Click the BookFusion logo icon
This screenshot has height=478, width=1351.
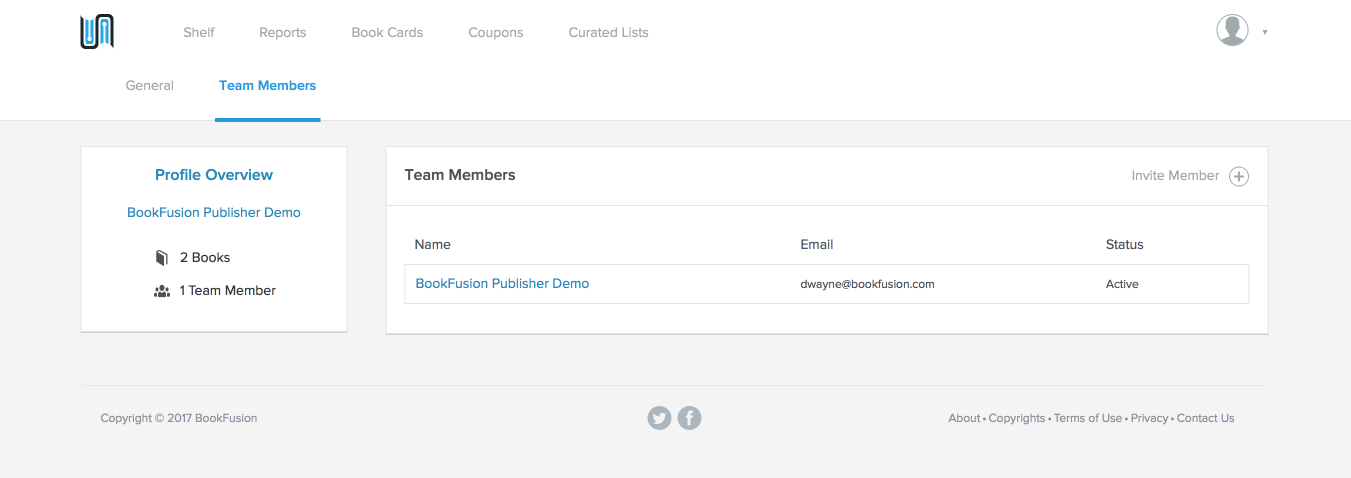click(97, 32)
